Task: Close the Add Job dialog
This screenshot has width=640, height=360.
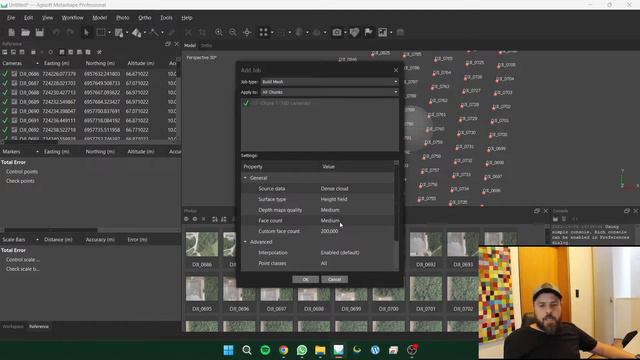Action: point(396,70)
